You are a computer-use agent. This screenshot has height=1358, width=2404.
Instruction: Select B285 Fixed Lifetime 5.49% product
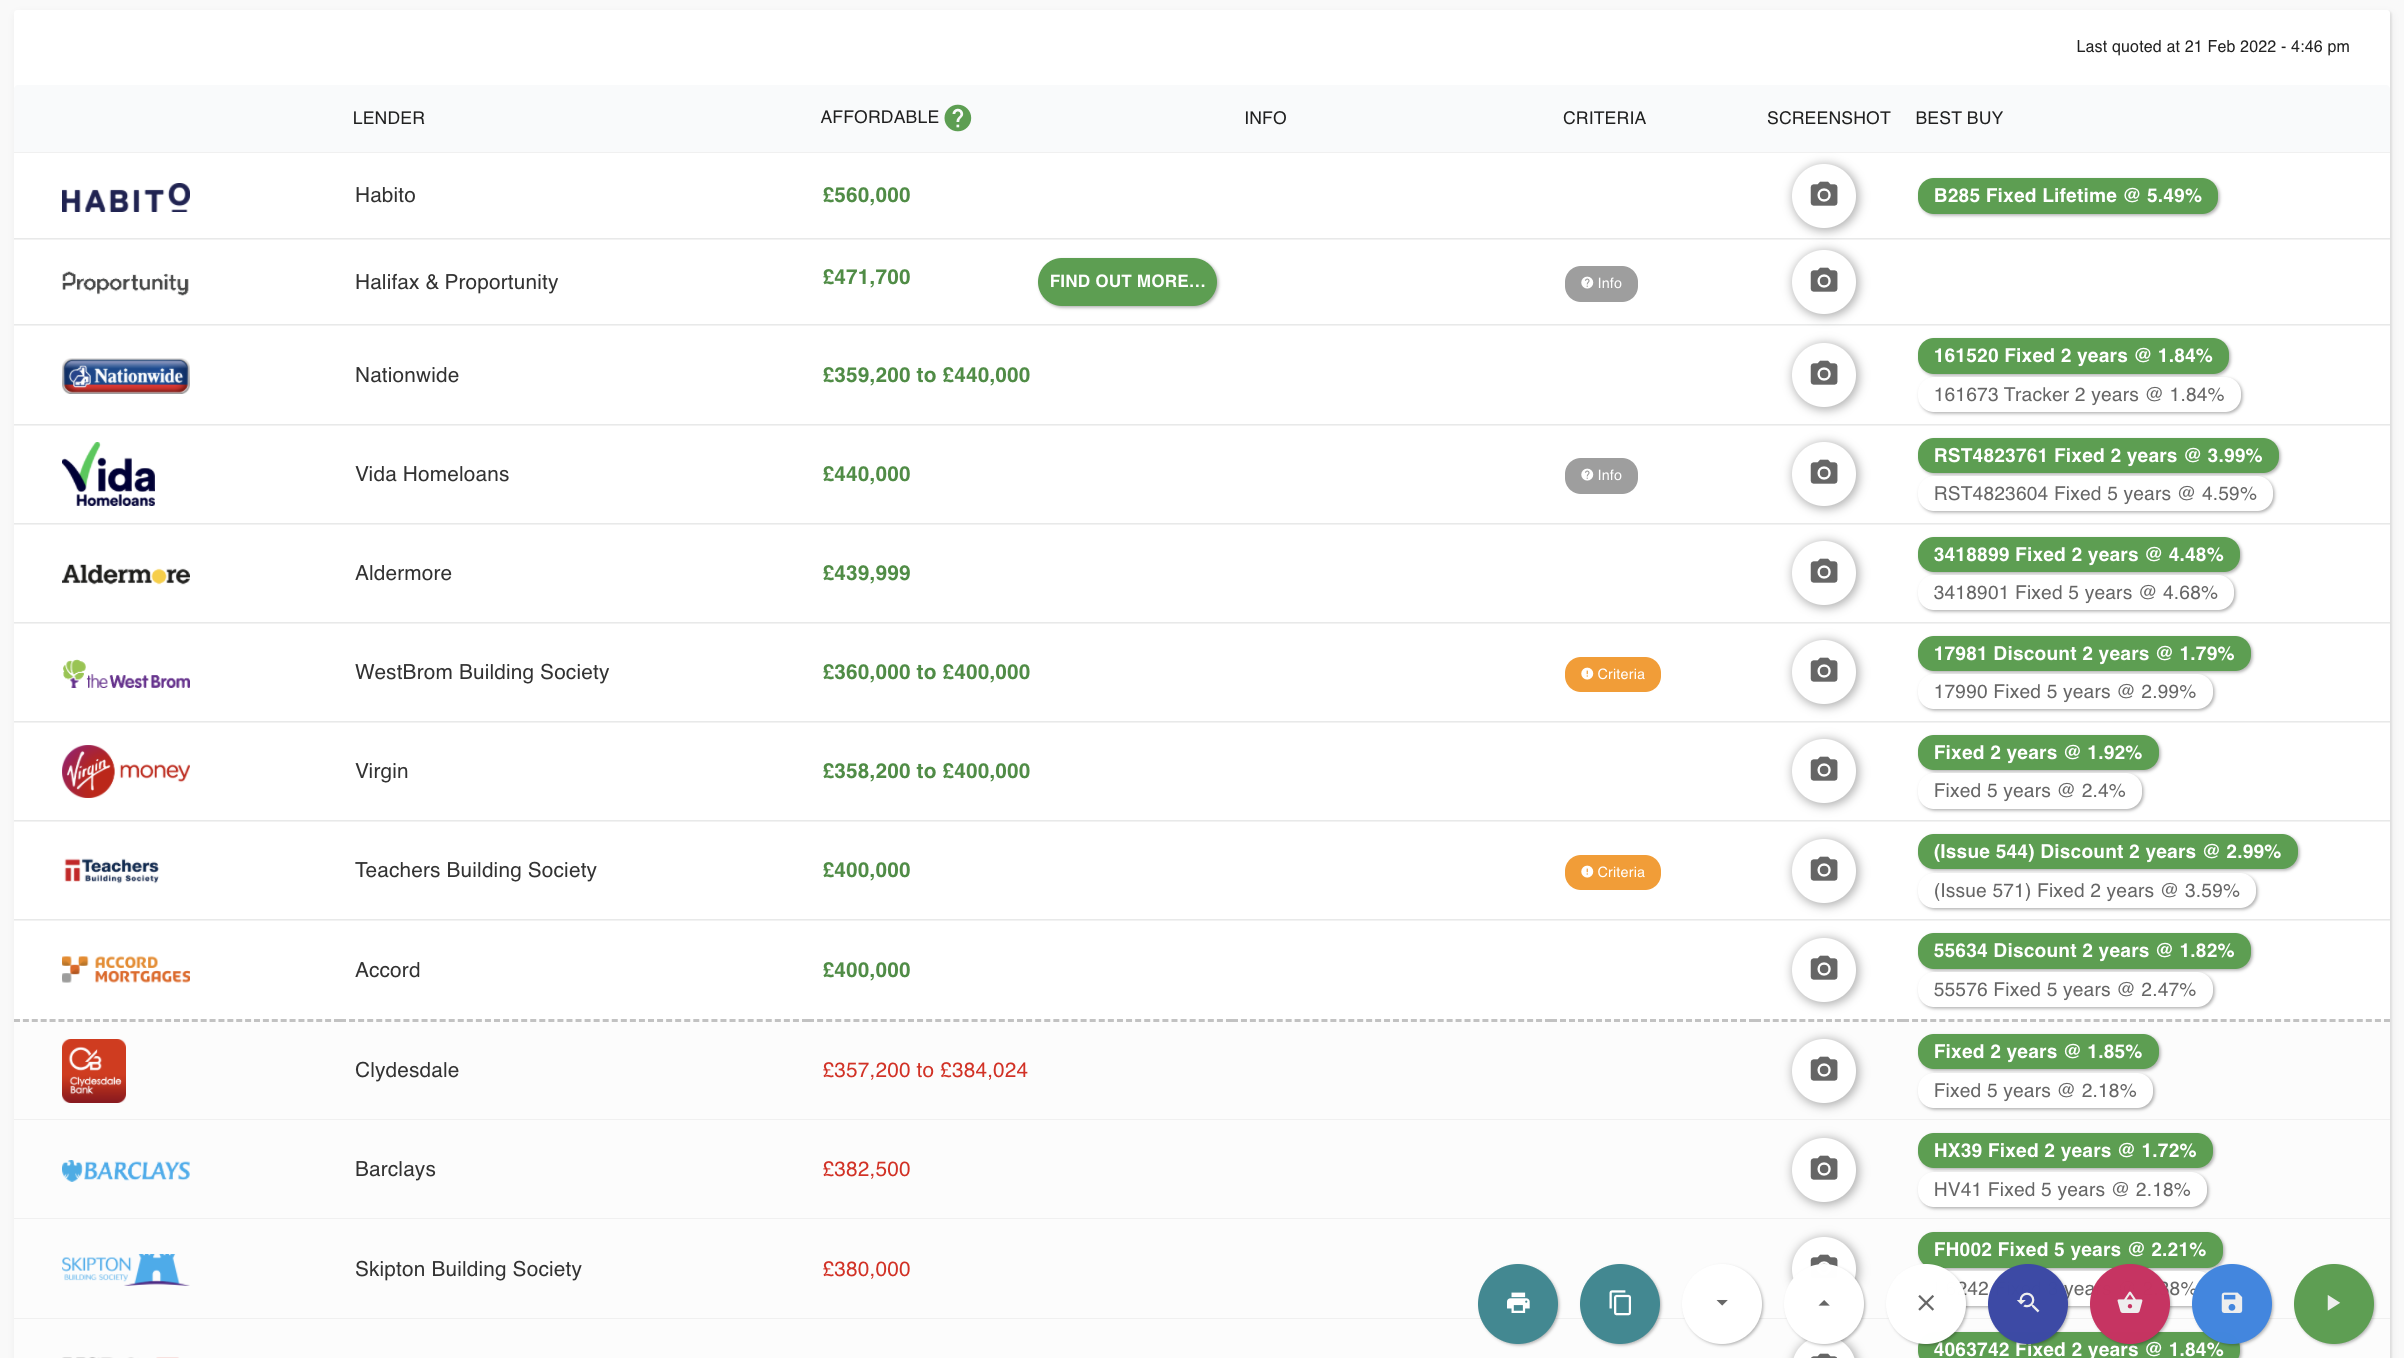(2066, 196)
